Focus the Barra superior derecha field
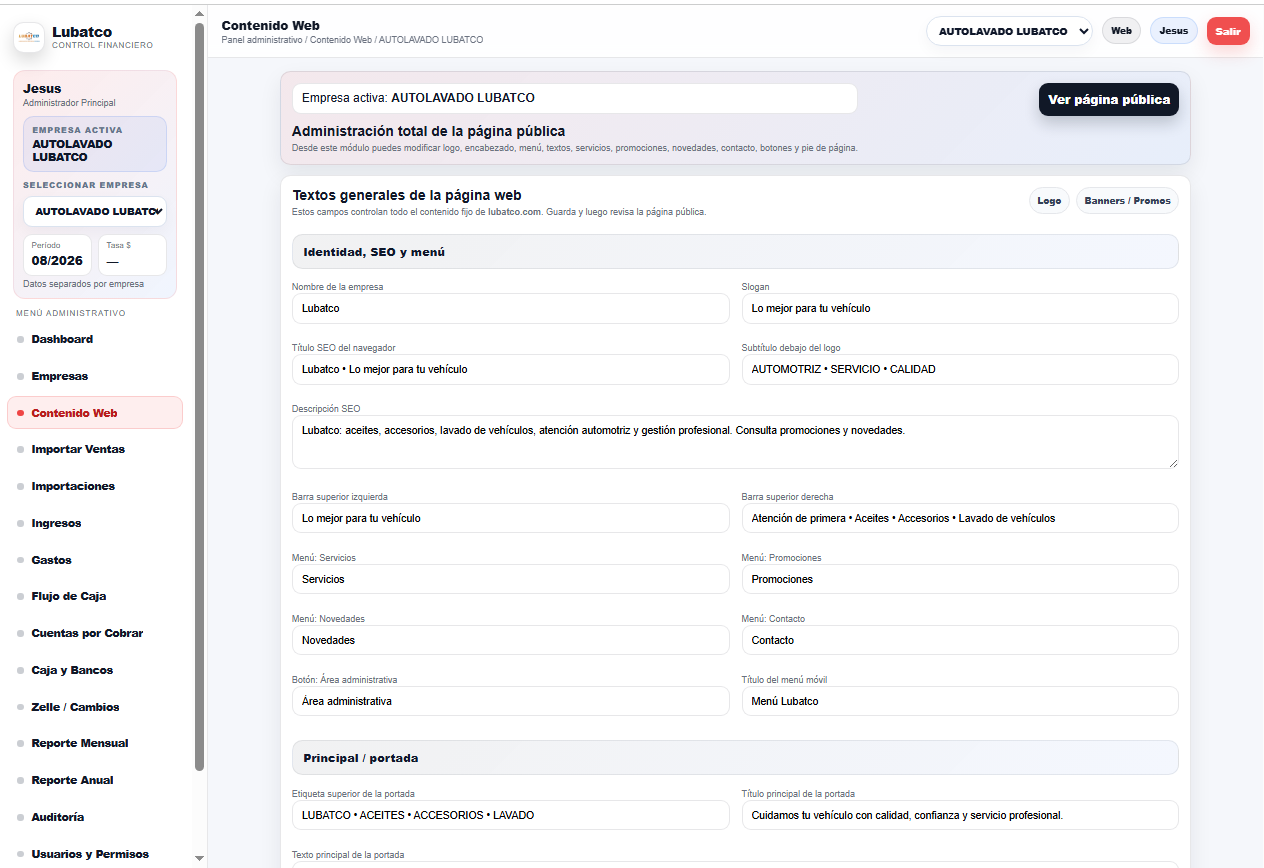 click(960, 518)
